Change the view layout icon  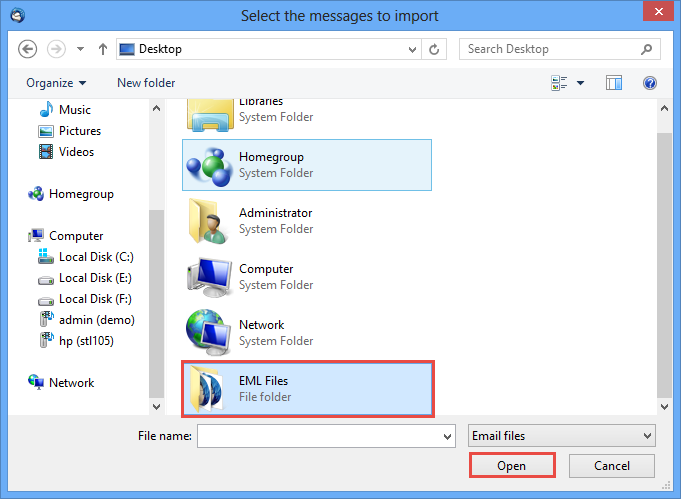point(559,83)
